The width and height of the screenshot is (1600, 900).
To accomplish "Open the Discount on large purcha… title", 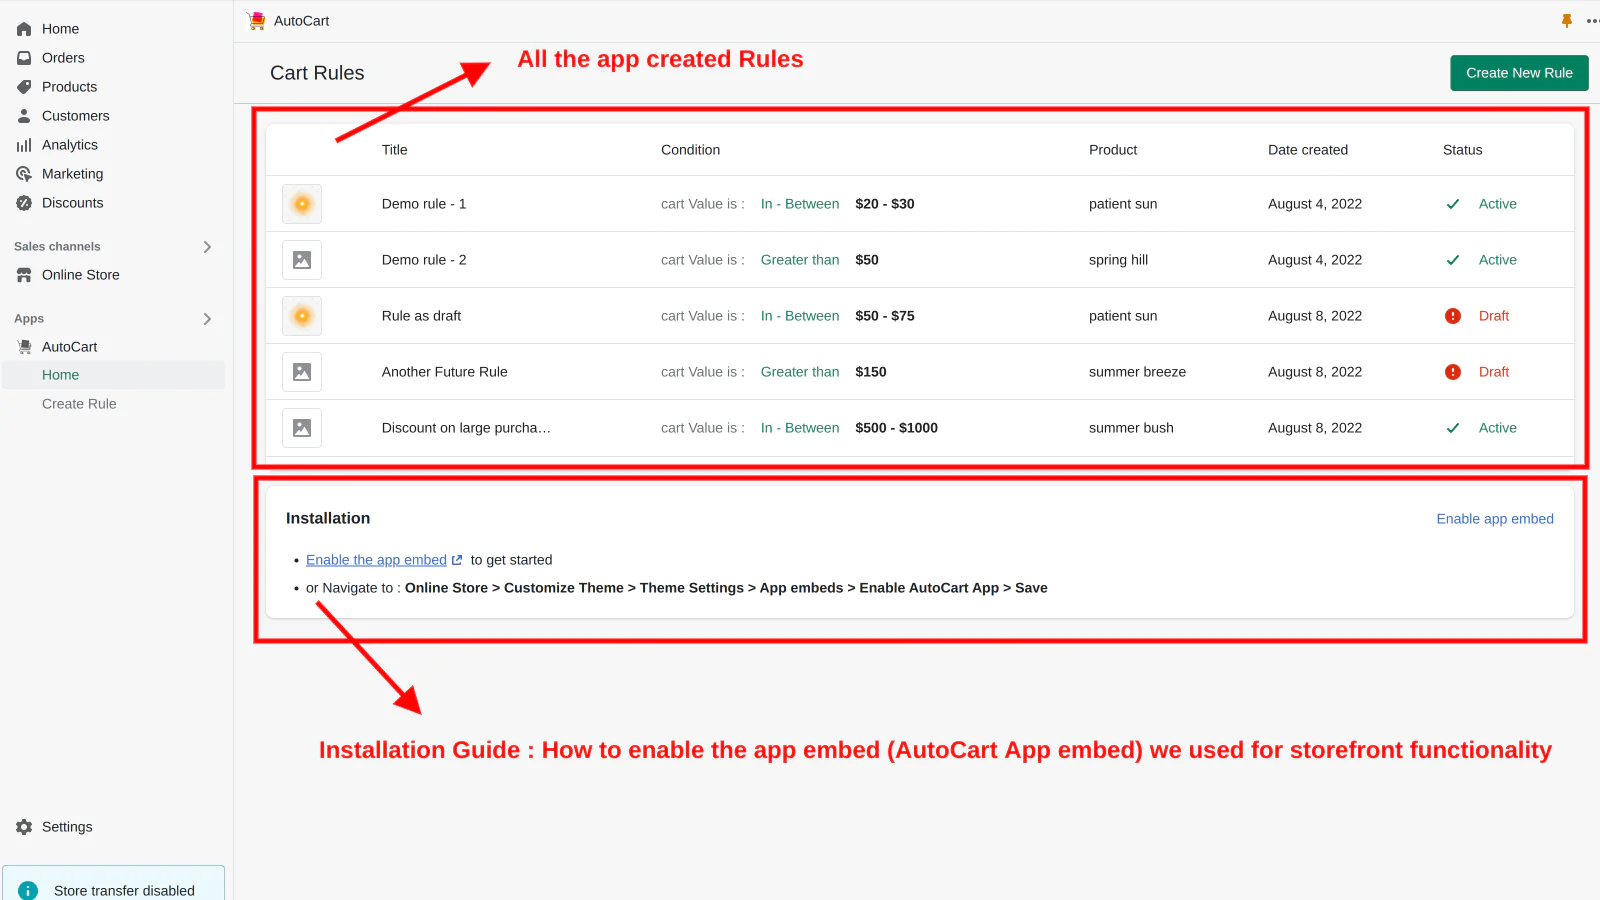I will [466, 428].
